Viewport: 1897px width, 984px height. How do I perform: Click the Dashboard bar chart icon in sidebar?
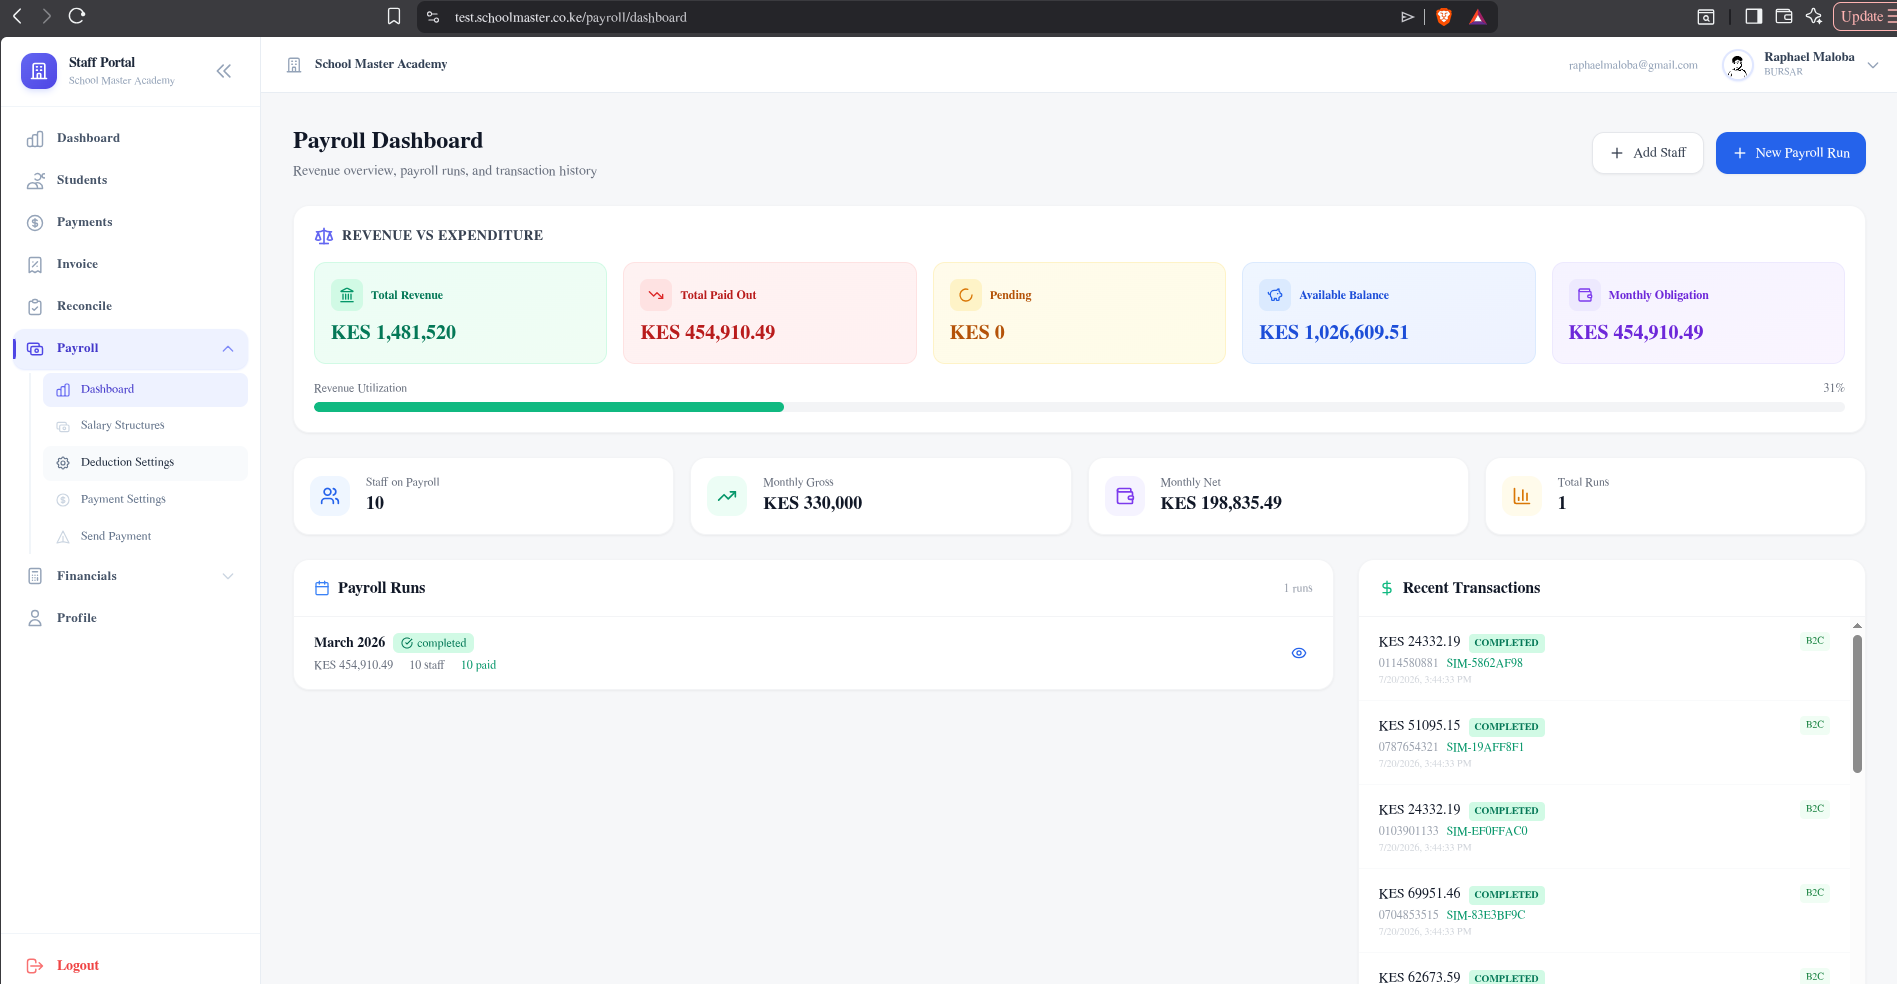(x=35, y=139)
